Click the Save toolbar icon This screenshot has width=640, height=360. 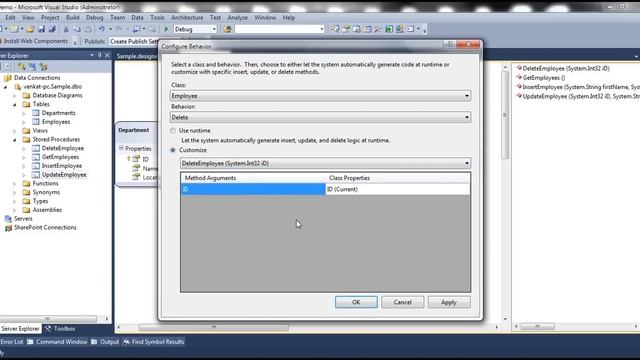(41, 29)
